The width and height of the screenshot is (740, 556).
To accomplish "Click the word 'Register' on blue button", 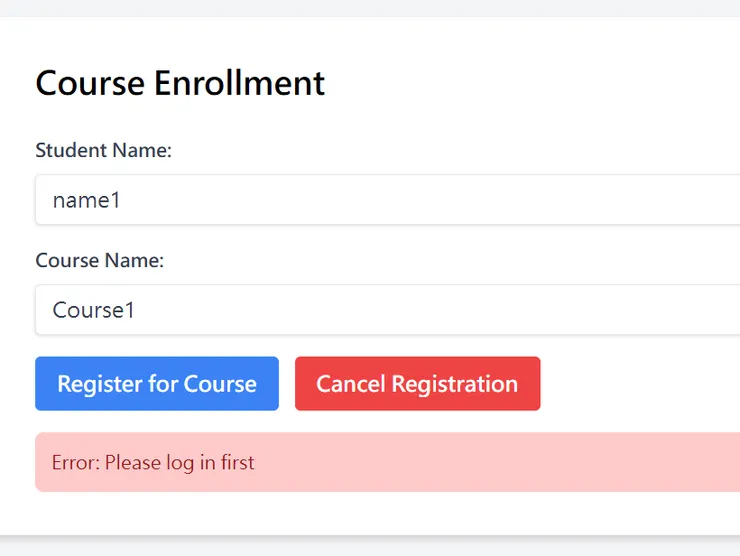I will click(x=97, y=384).
